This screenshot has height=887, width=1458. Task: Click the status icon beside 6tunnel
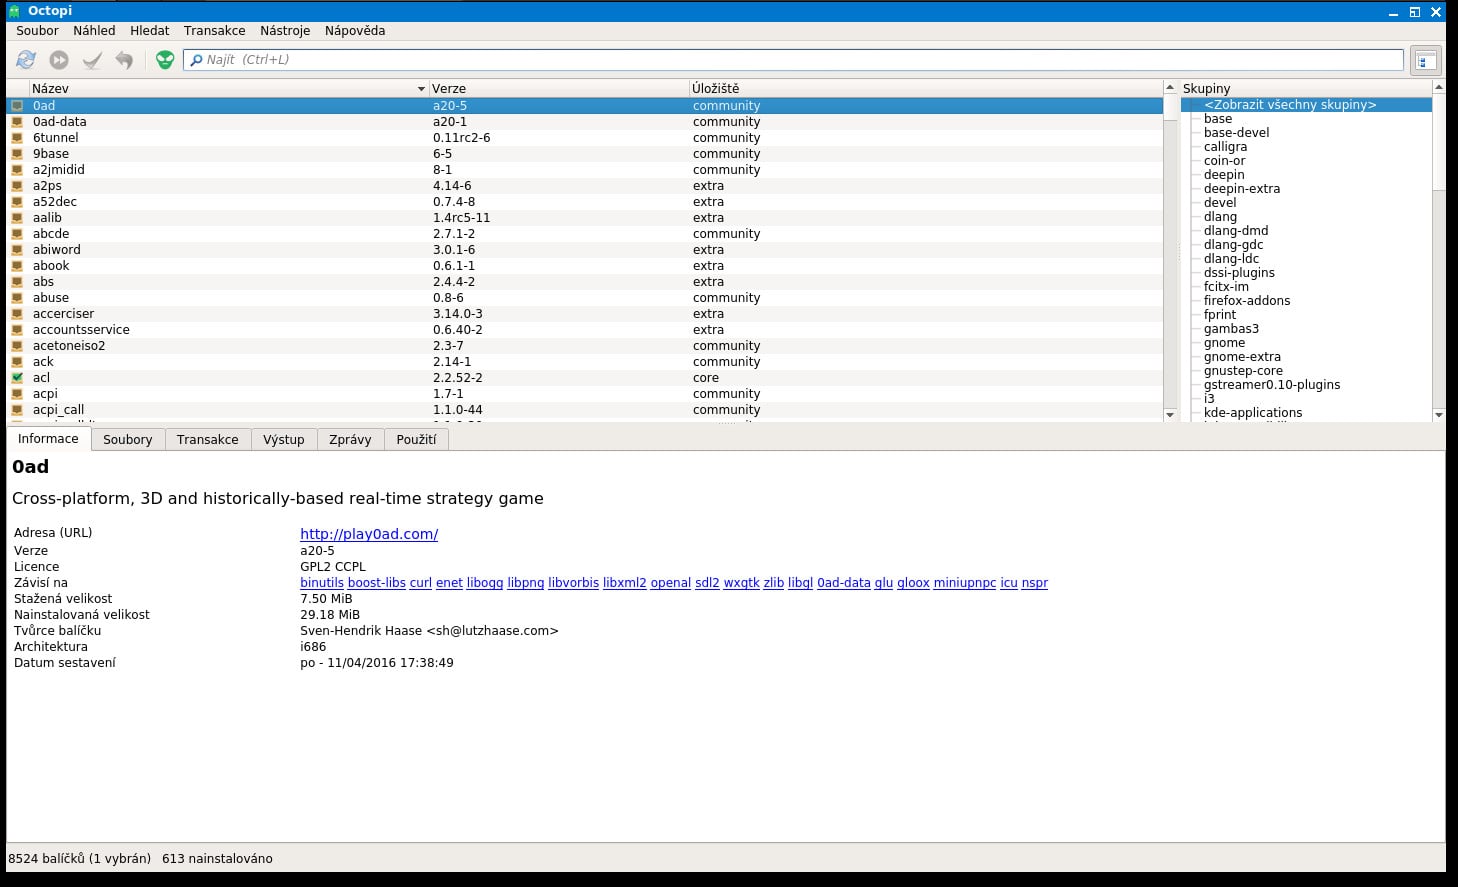coord(17,138)
